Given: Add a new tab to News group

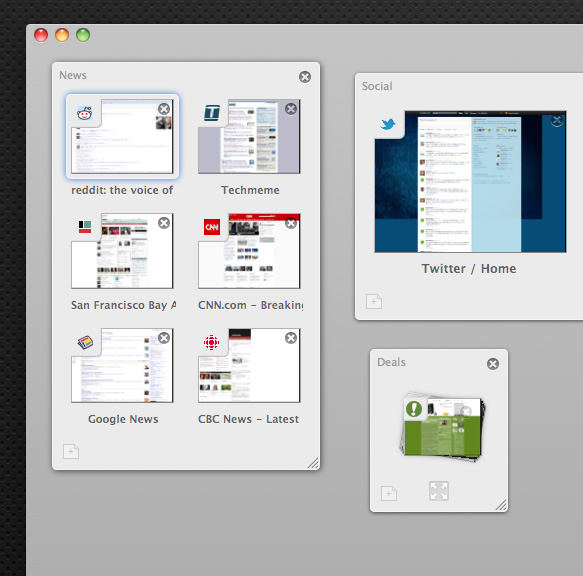Looking at the screenshot, I should (71, 451).
